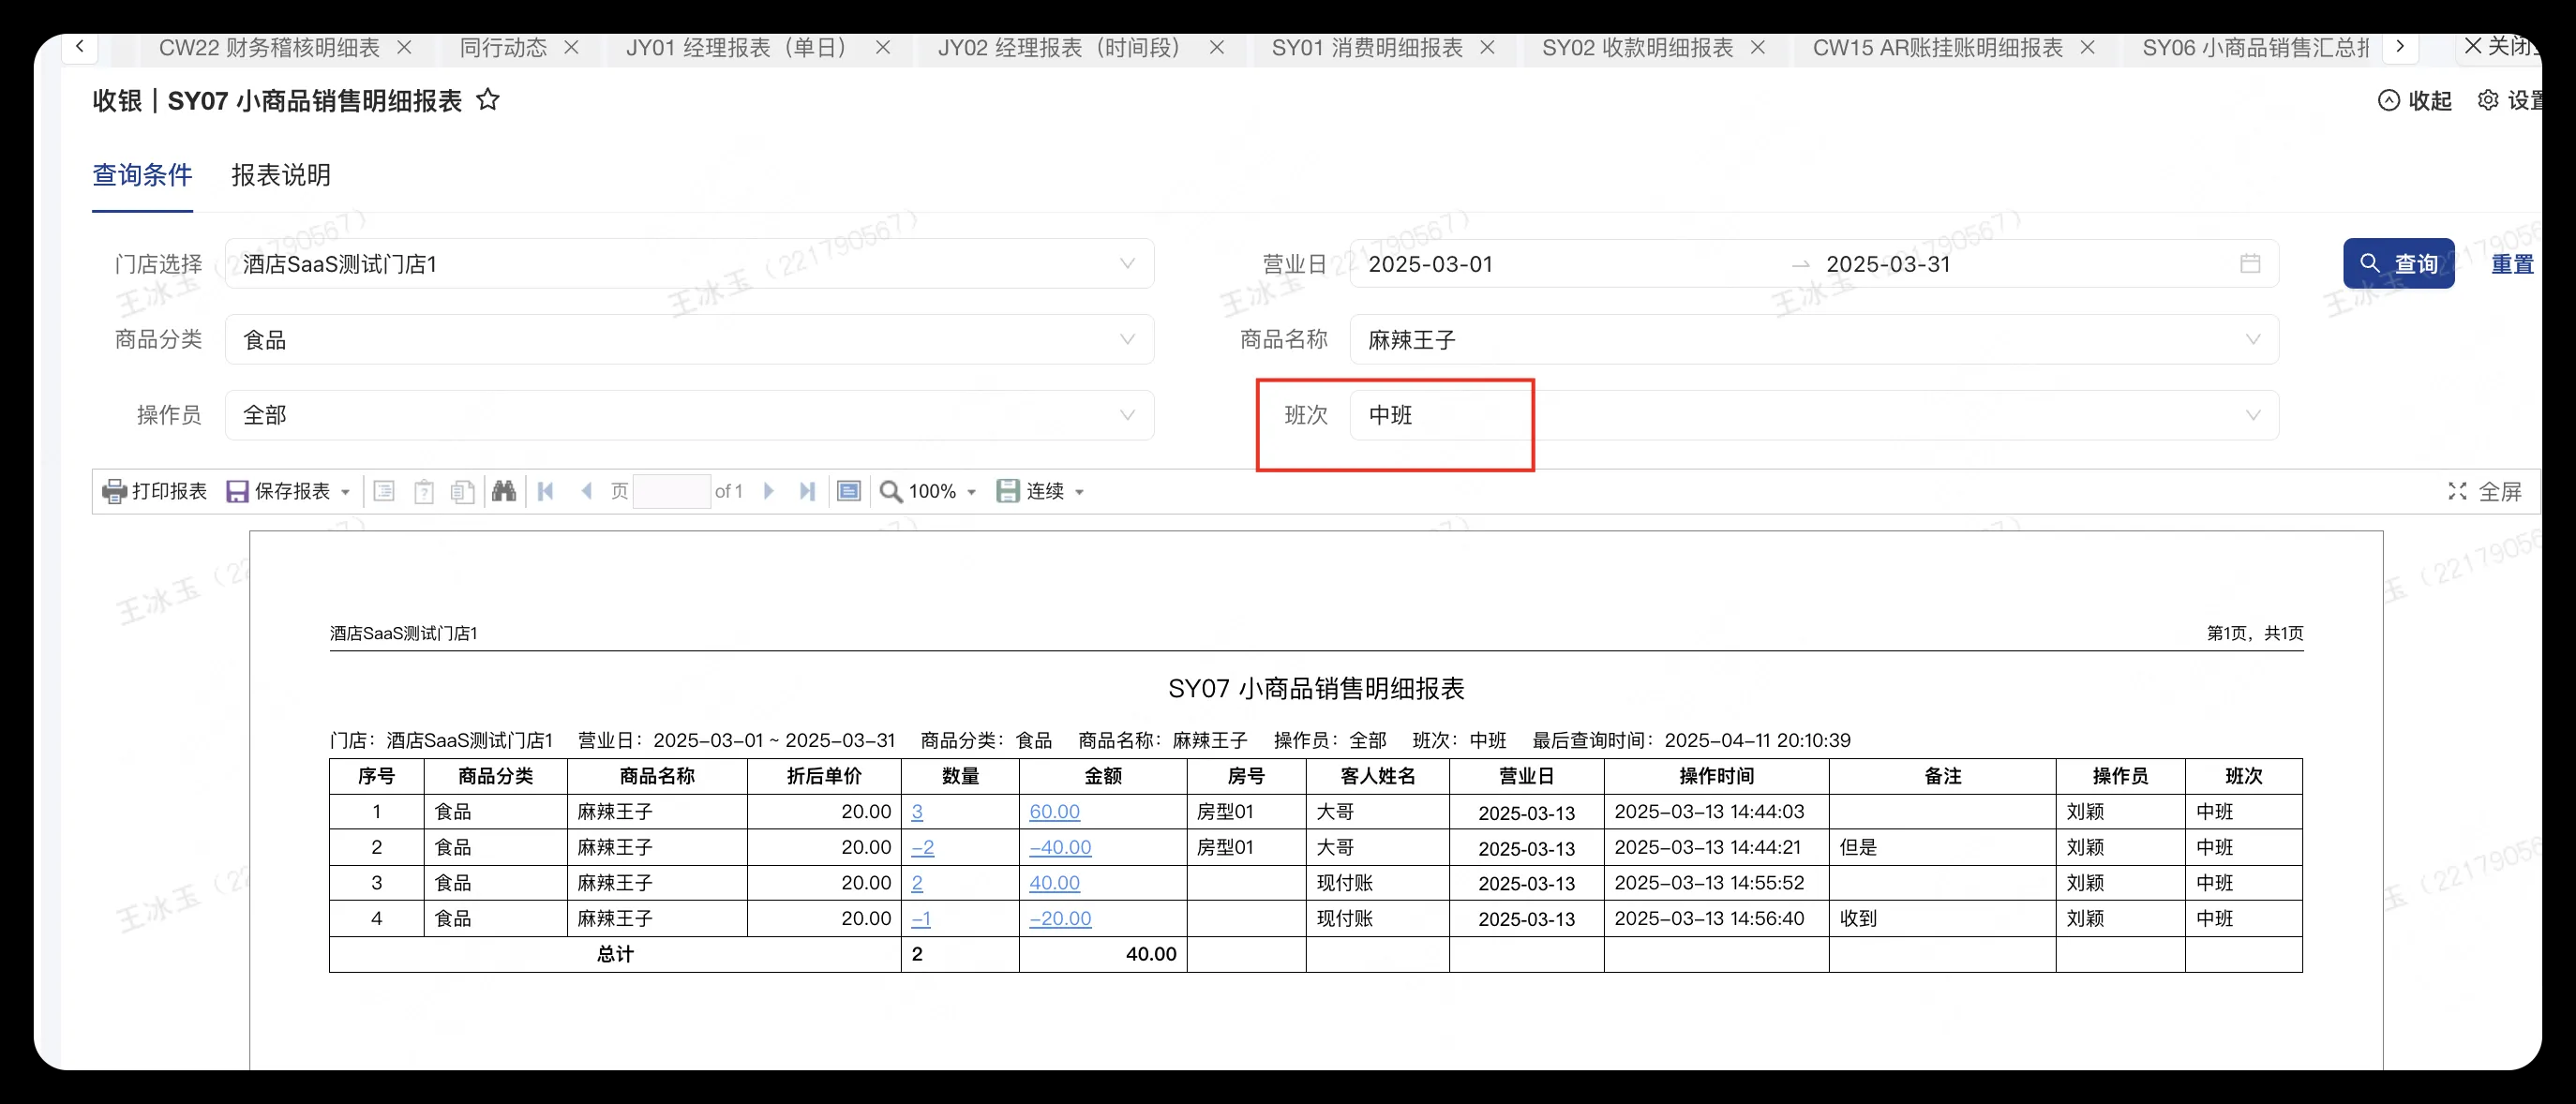Click the 打印报表 print report label
Viewport: 2576px width, 1104px height.
pyautogui.click(x=169, y=491)
